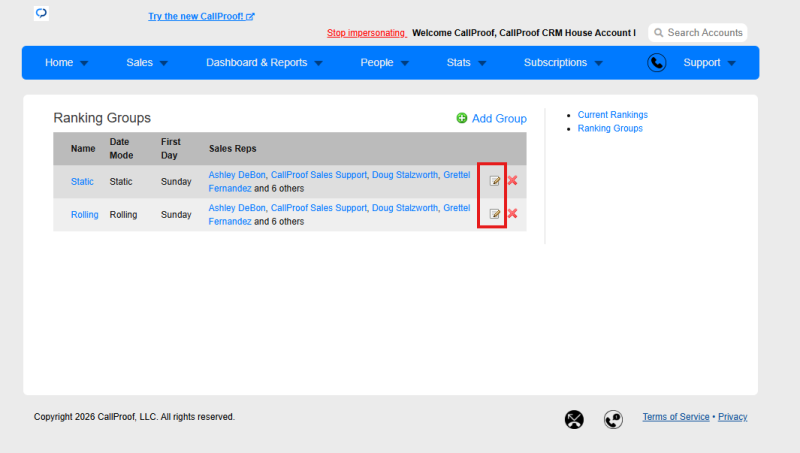This screenshot has height=453, width=800.
Task: Open the Current Rankings link
Action: 612,115
